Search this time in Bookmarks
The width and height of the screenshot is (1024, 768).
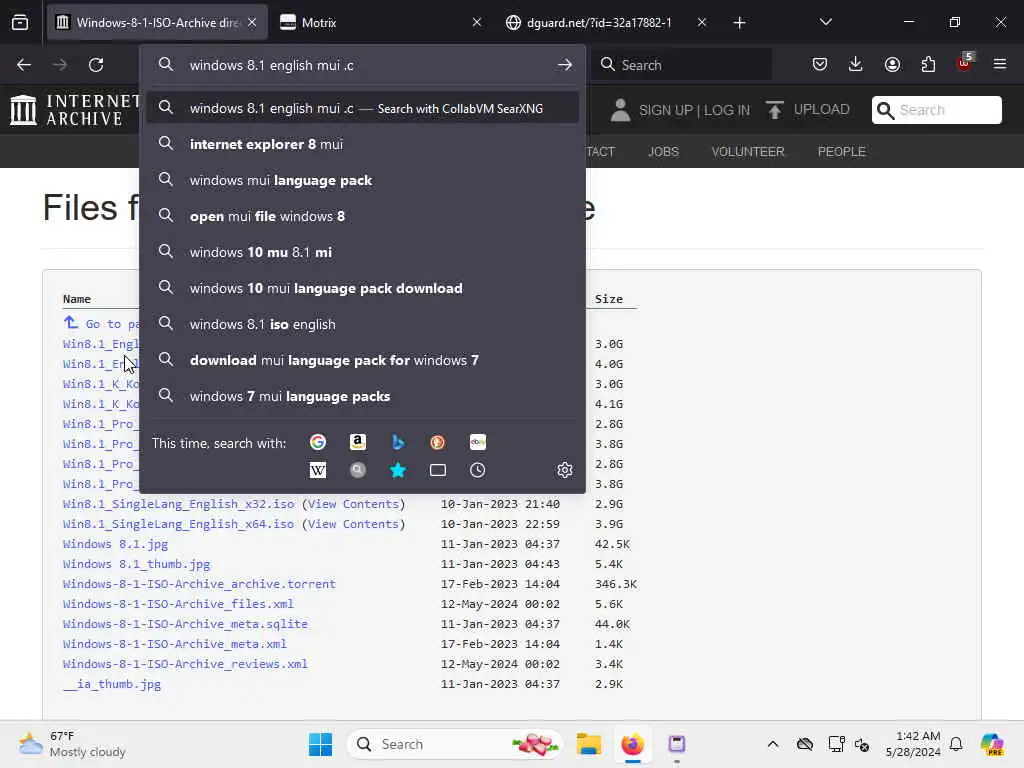click(x=398, y=470)
